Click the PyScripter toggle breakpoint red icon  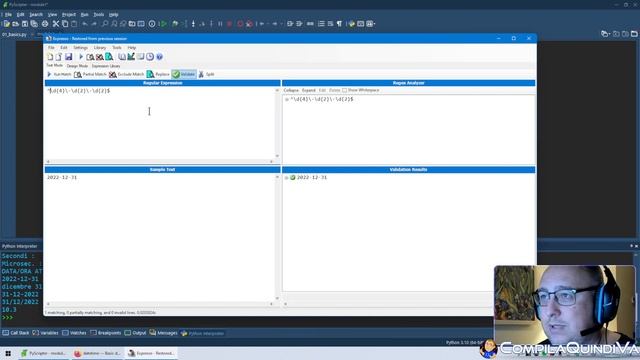(240, 24)
